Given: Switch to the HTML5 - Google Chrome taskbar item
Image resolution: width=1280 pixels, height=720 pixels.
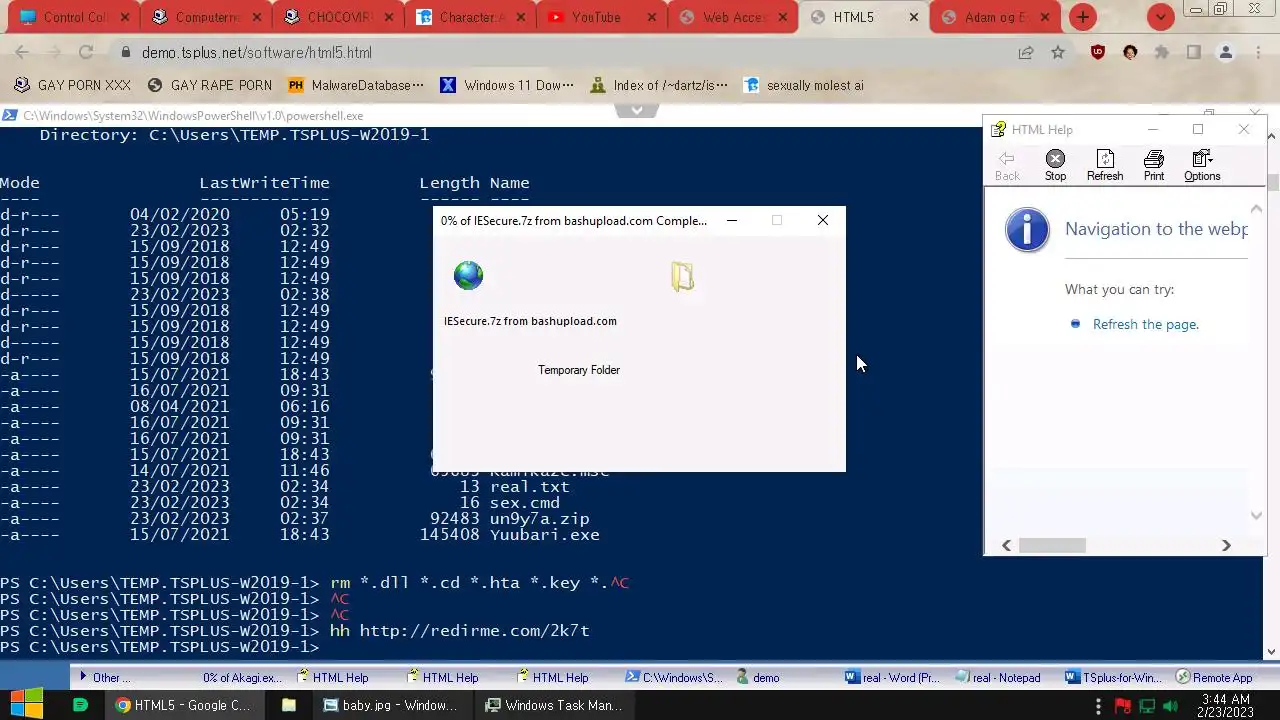Looking at the screenshot, I should (183, 705).
